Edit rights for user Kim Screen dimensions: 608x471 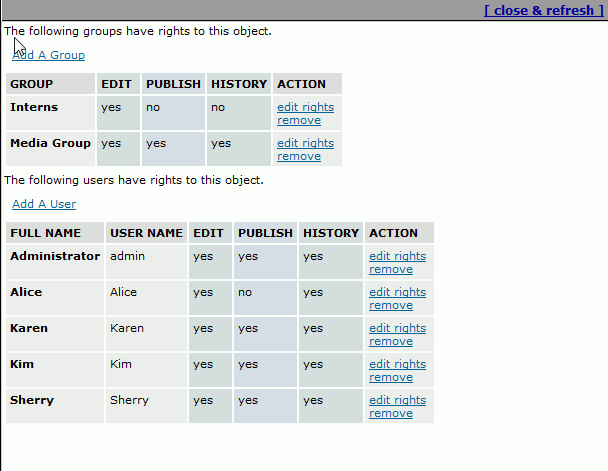pyautogui.click(x=397, y=364)
